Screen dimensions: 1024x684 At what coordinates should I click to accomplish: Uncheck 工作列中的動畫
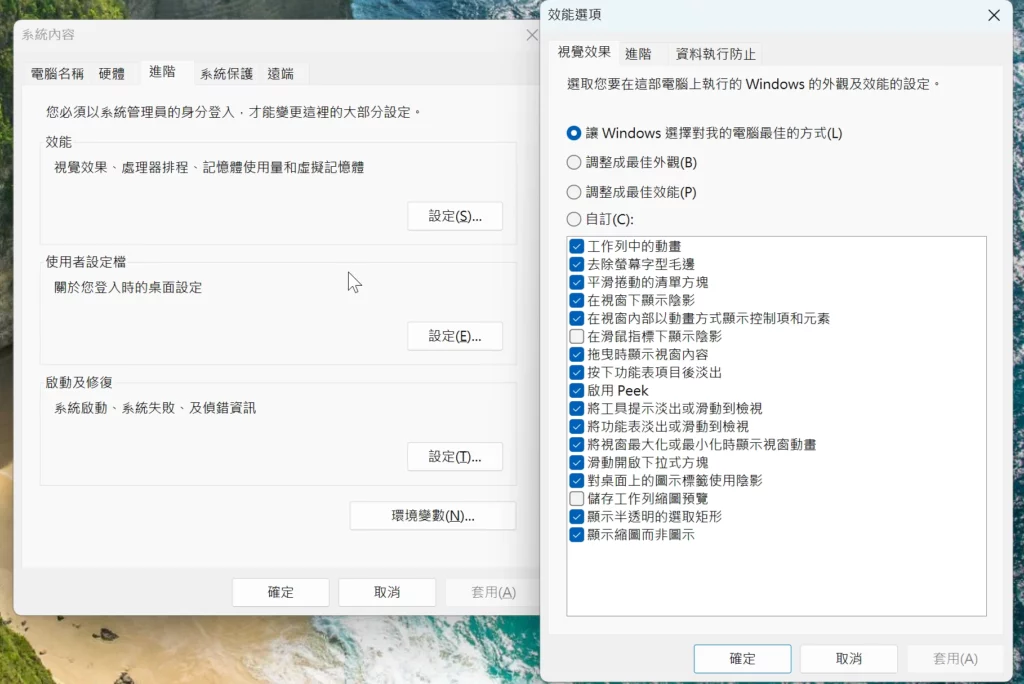coord(577,246)
